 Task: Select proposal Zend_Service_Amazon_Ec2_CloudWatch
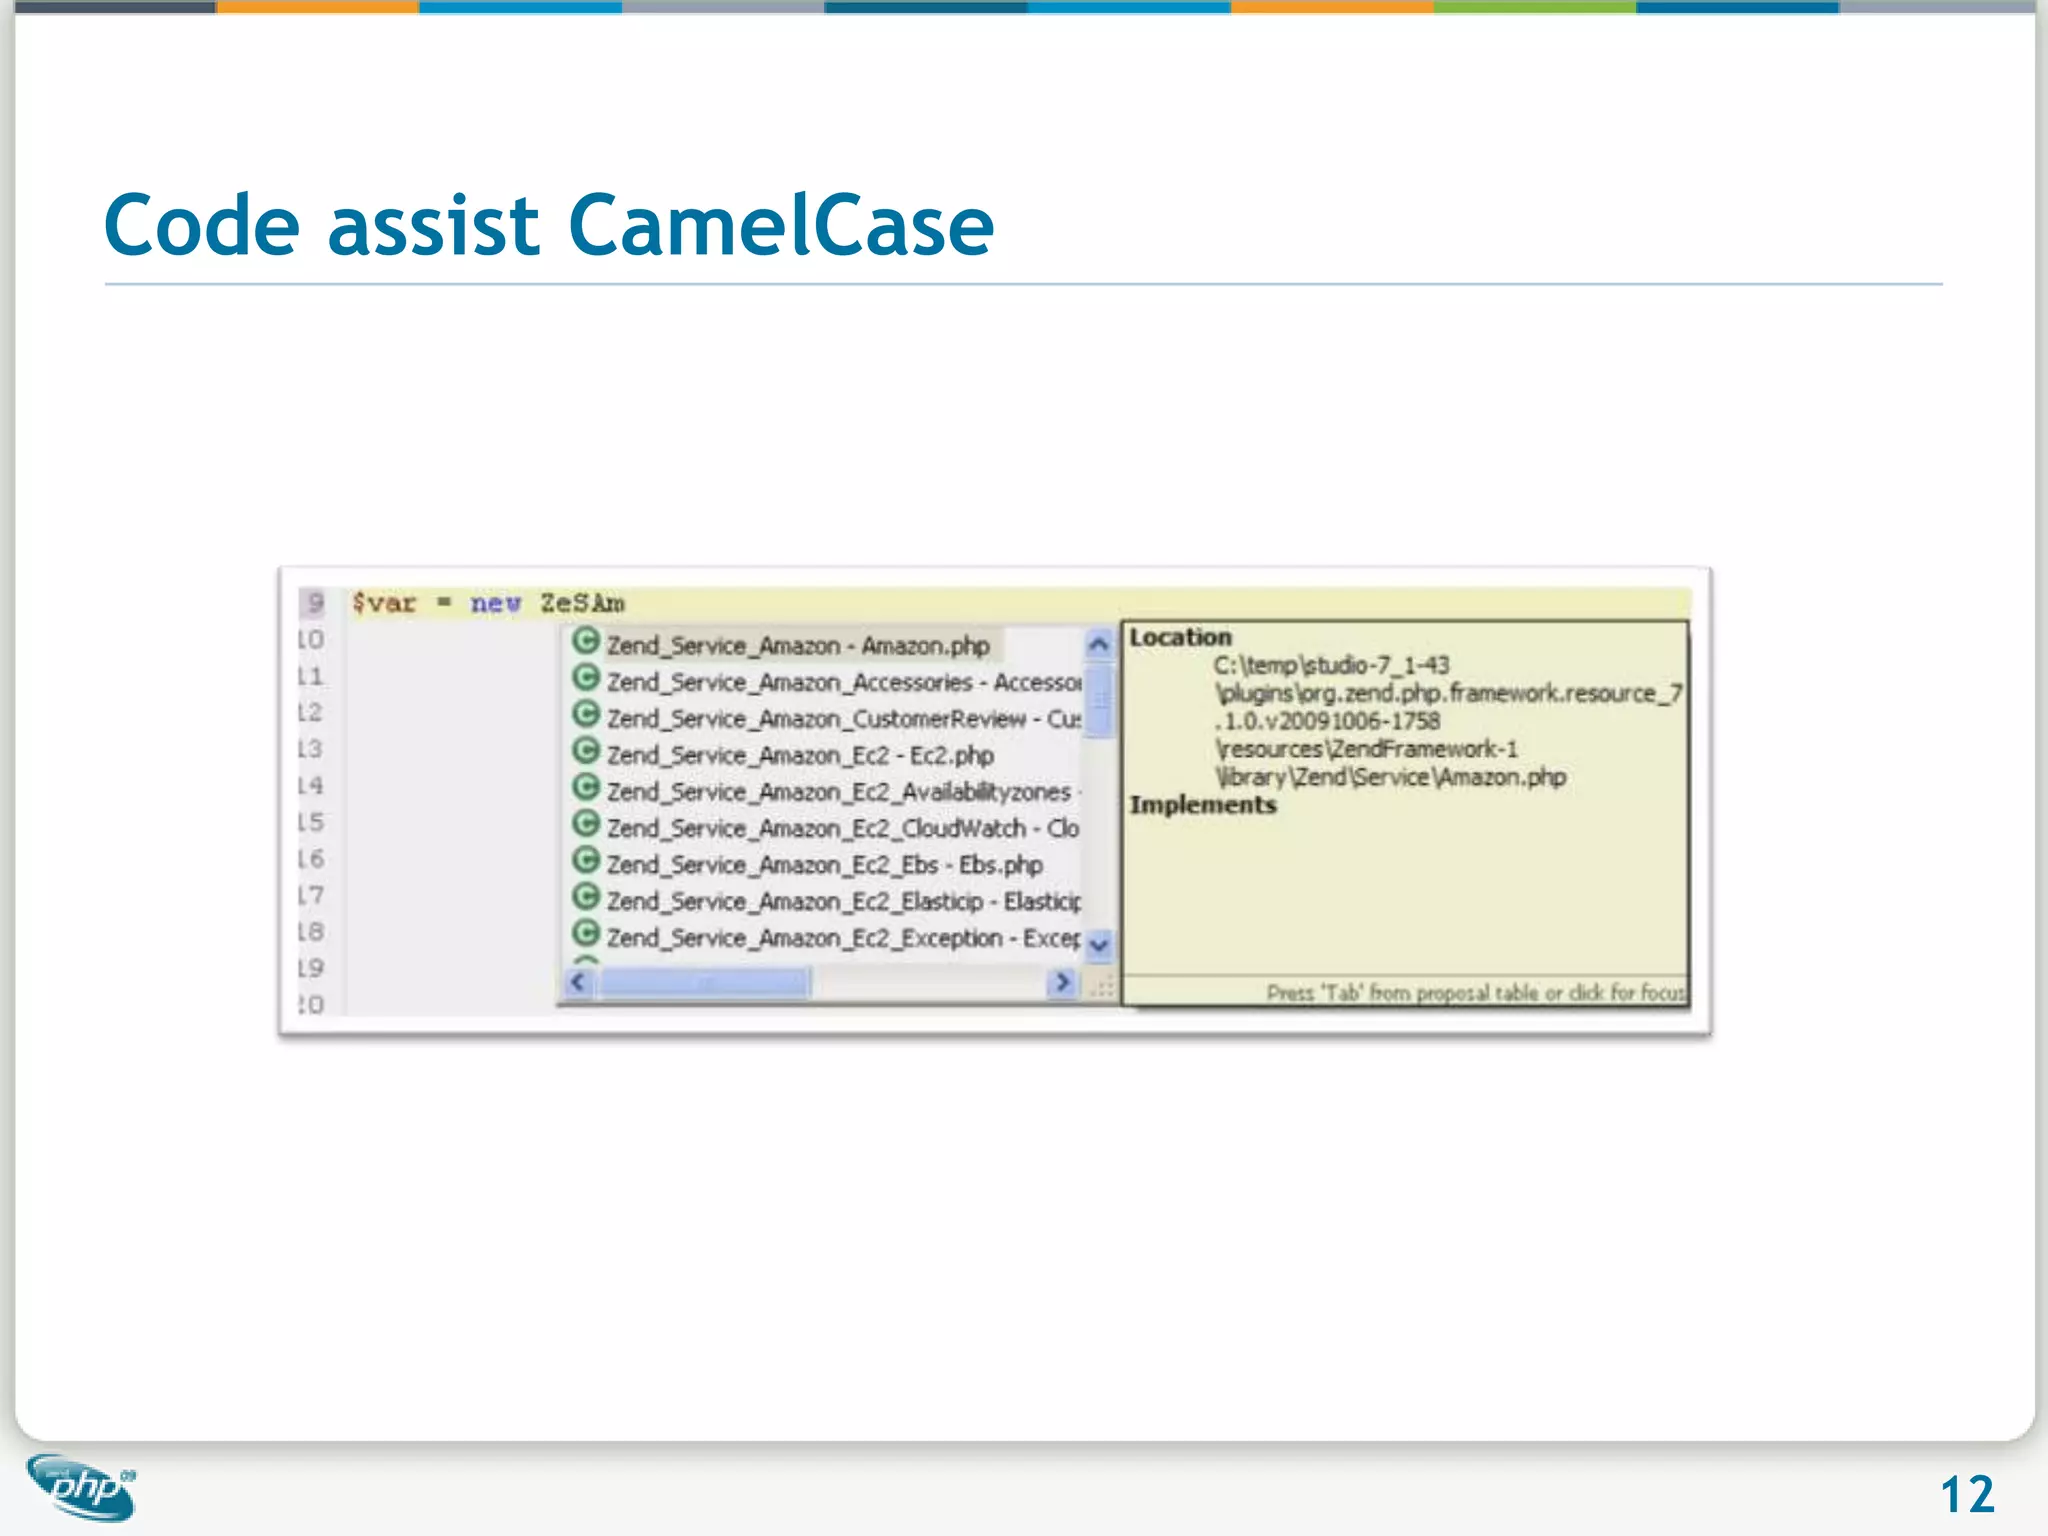843,828
